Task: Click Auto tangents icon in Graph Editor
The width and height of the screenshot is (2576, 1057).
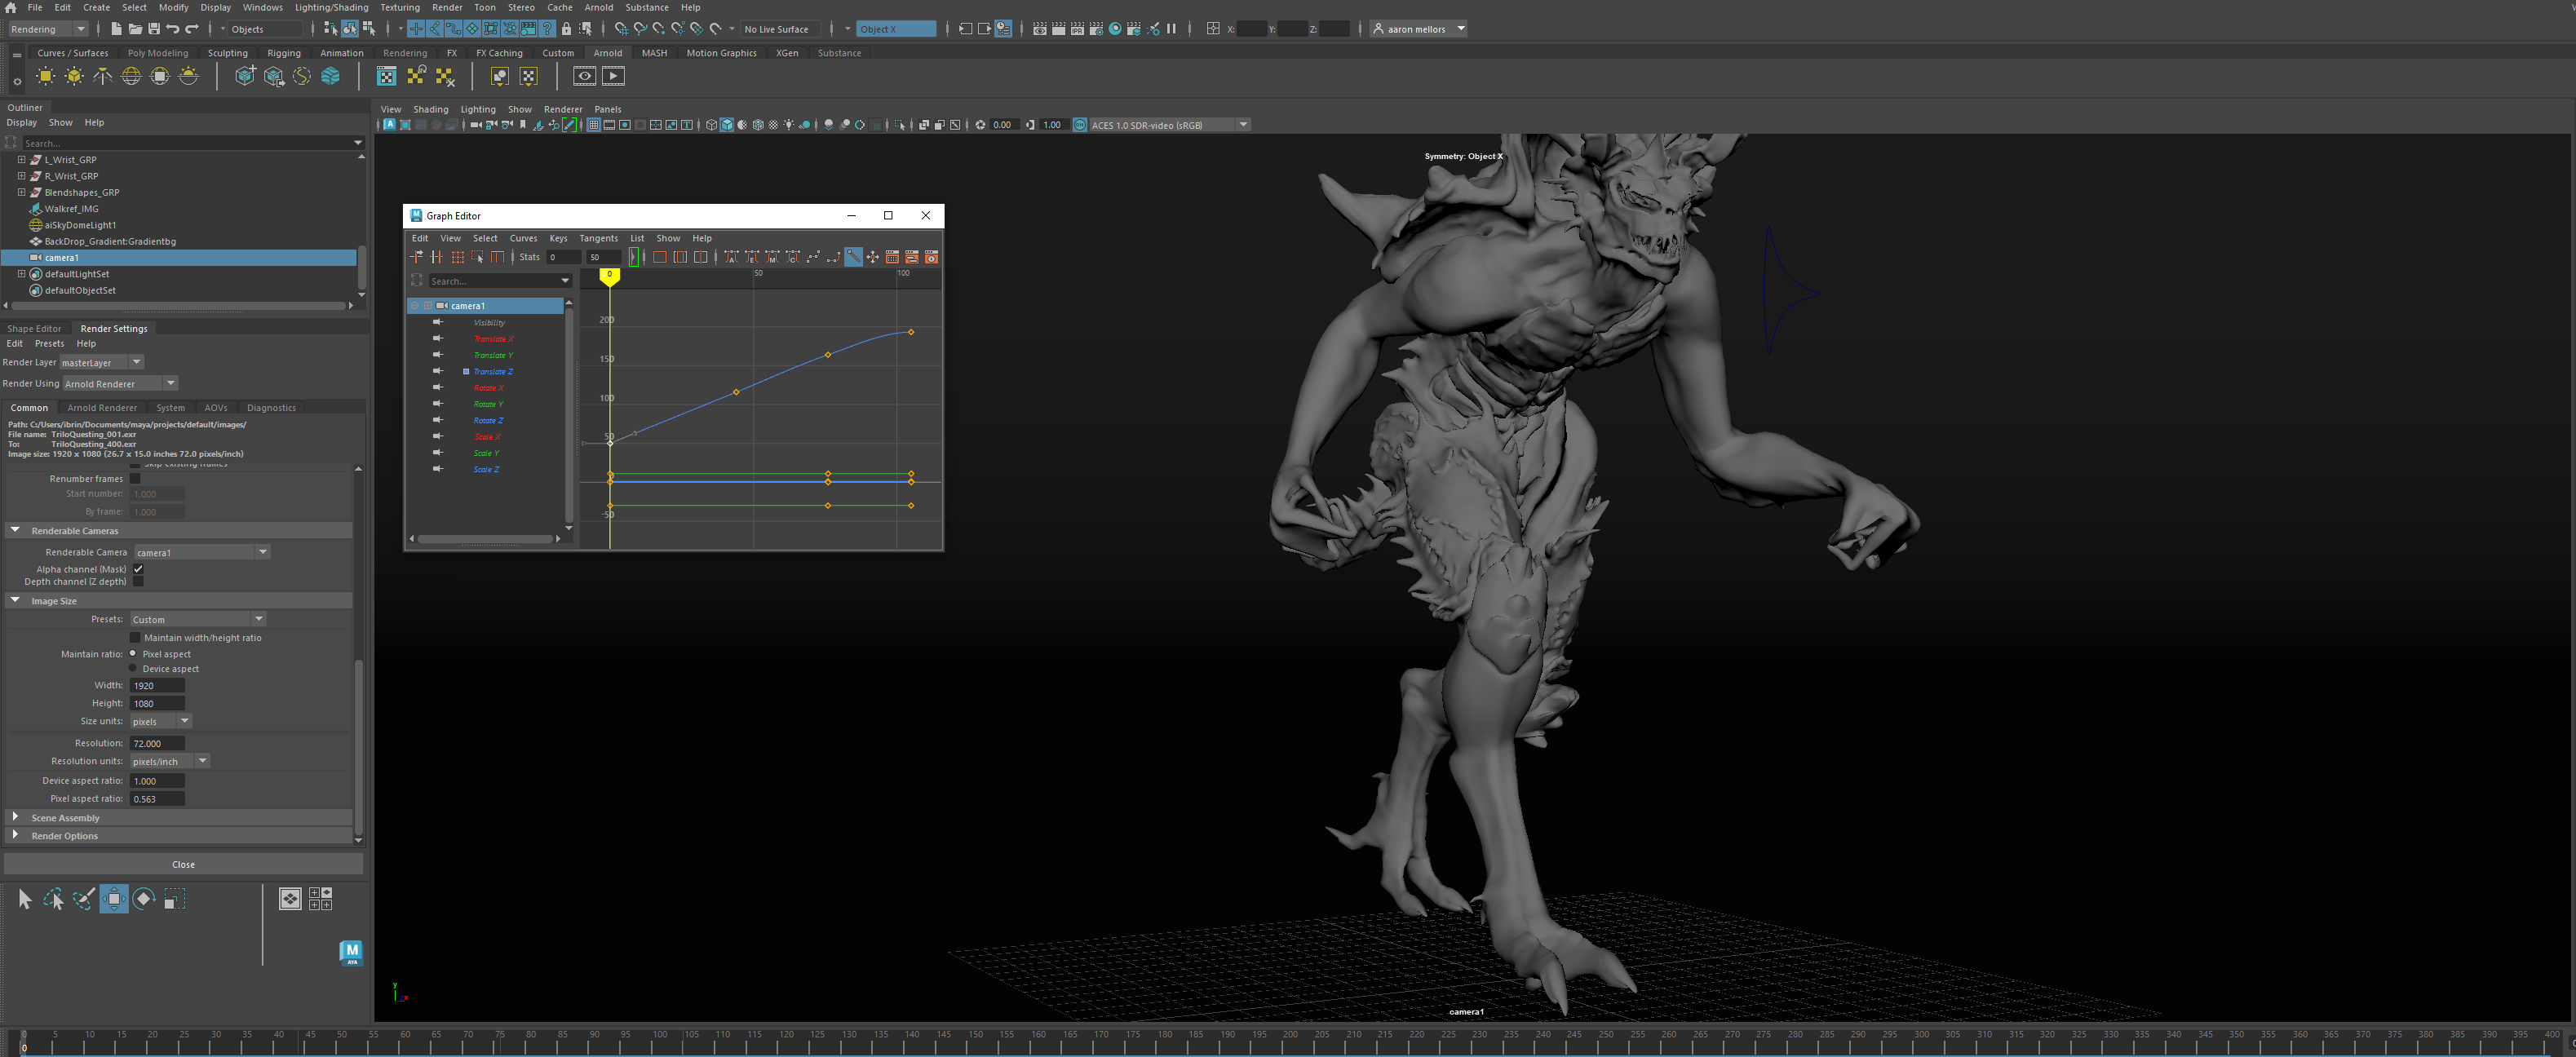Action: coord(732,257)
